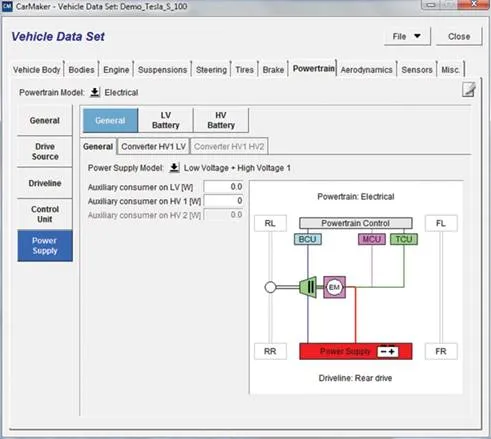Open the LV Battery sub-tab

click(x=166, y=120)
